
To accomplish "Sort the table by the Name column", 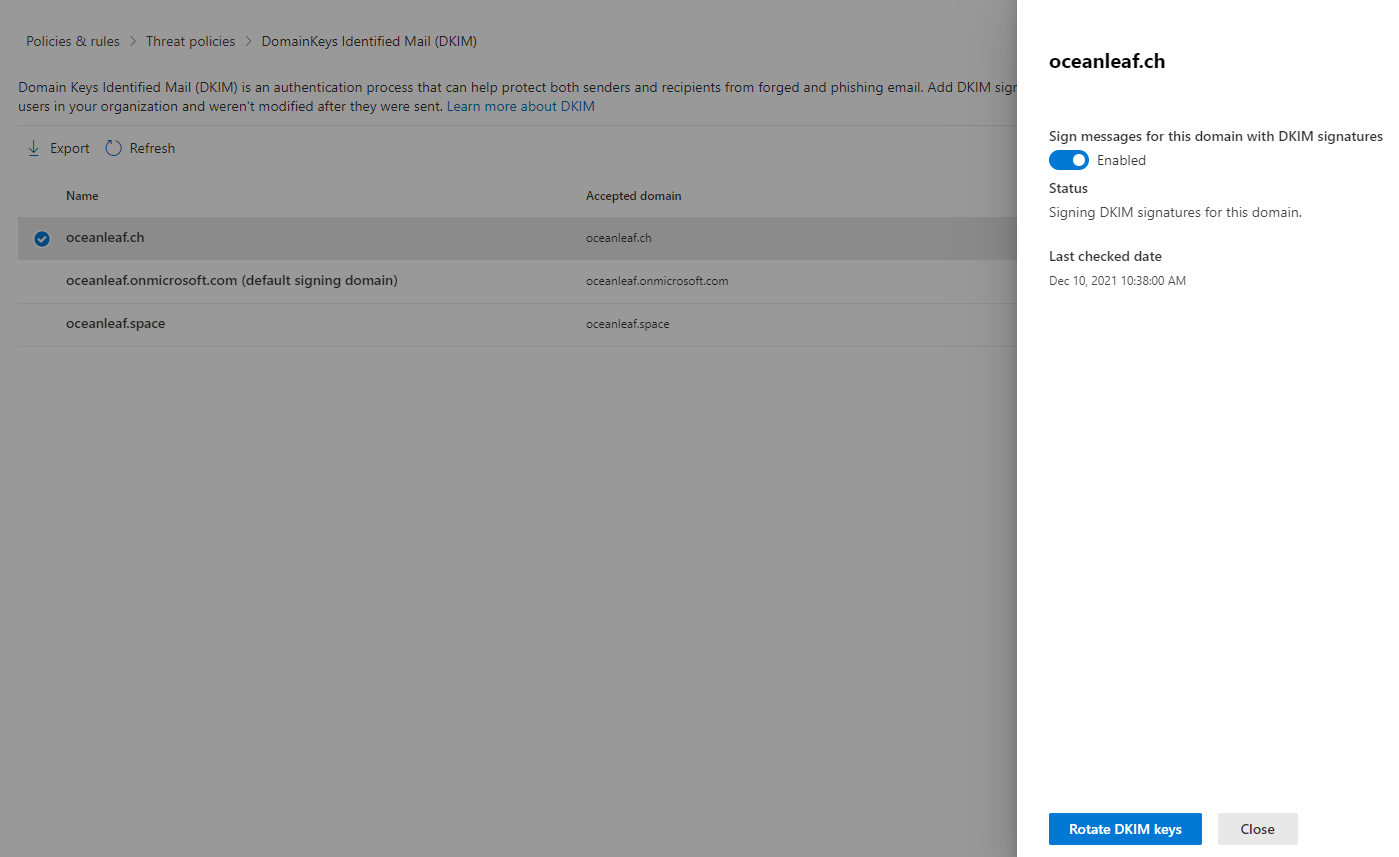I will click(82, 195).
